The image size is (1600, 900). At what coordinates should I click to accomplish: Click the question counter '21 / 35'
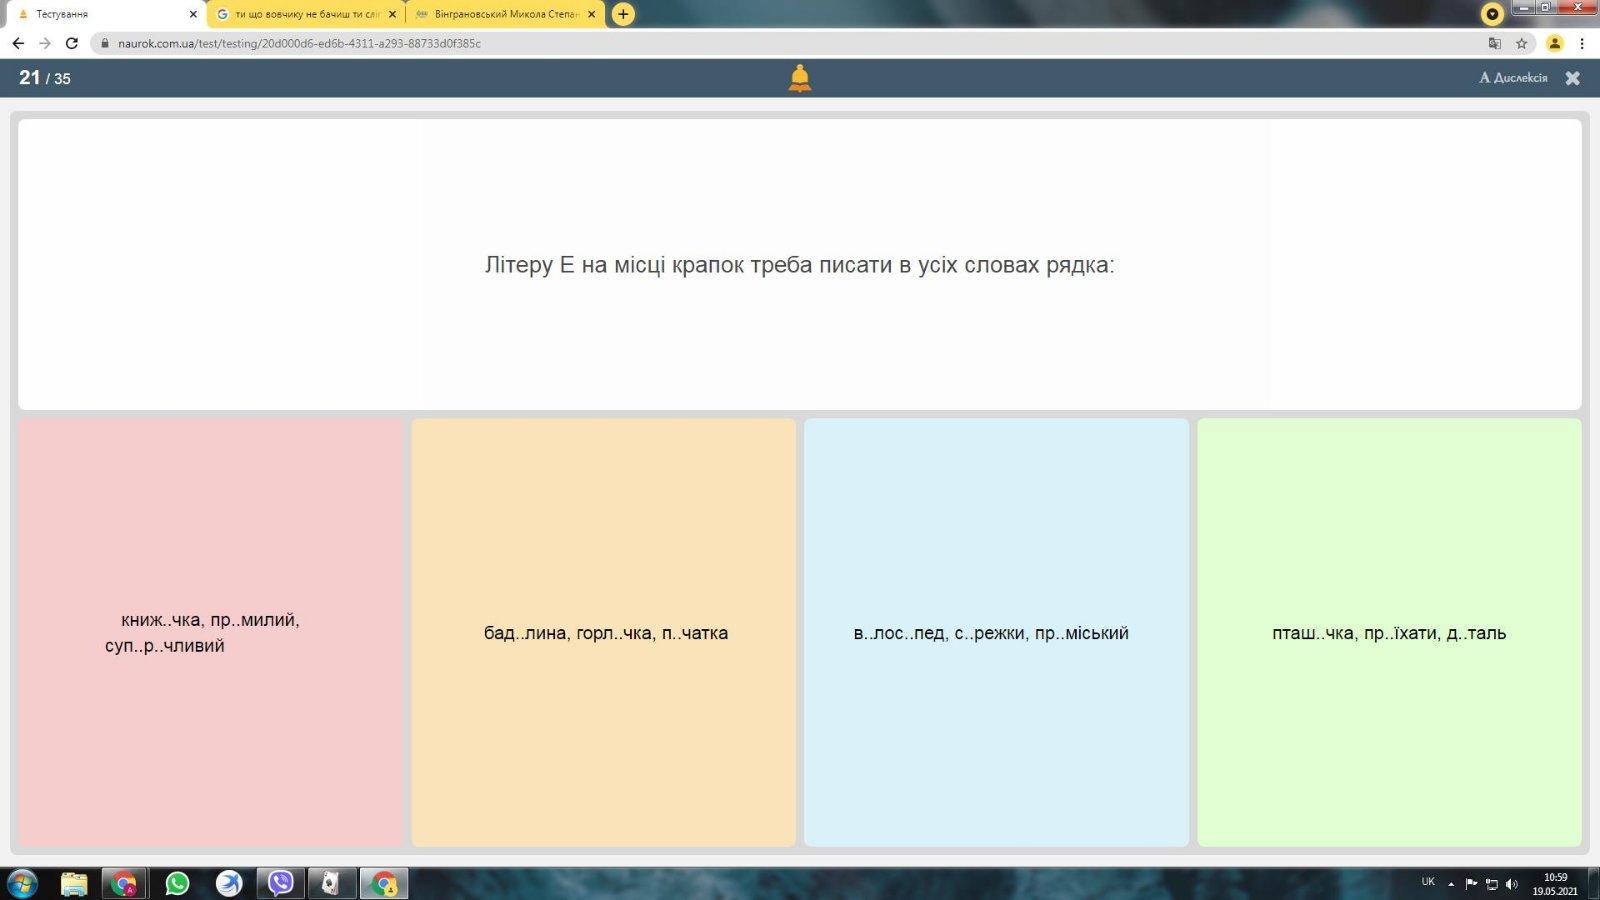45,78
